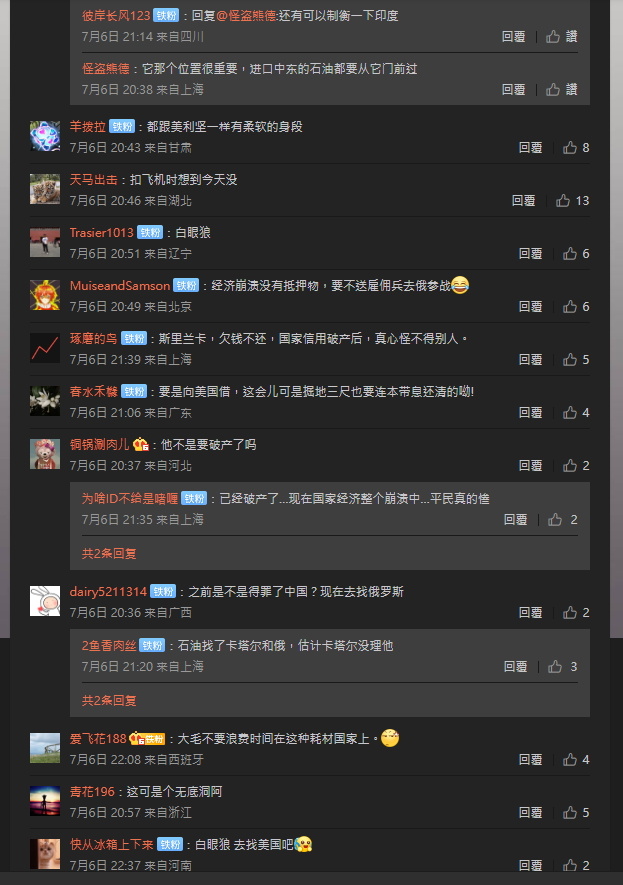View MuiseandSamson's avatar thumbnail

pos(45,295)
